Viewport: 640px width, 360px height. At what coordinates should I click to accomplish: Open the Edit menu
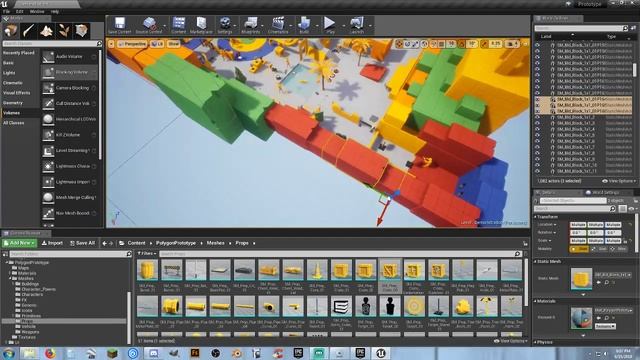(x=20, y=11)
